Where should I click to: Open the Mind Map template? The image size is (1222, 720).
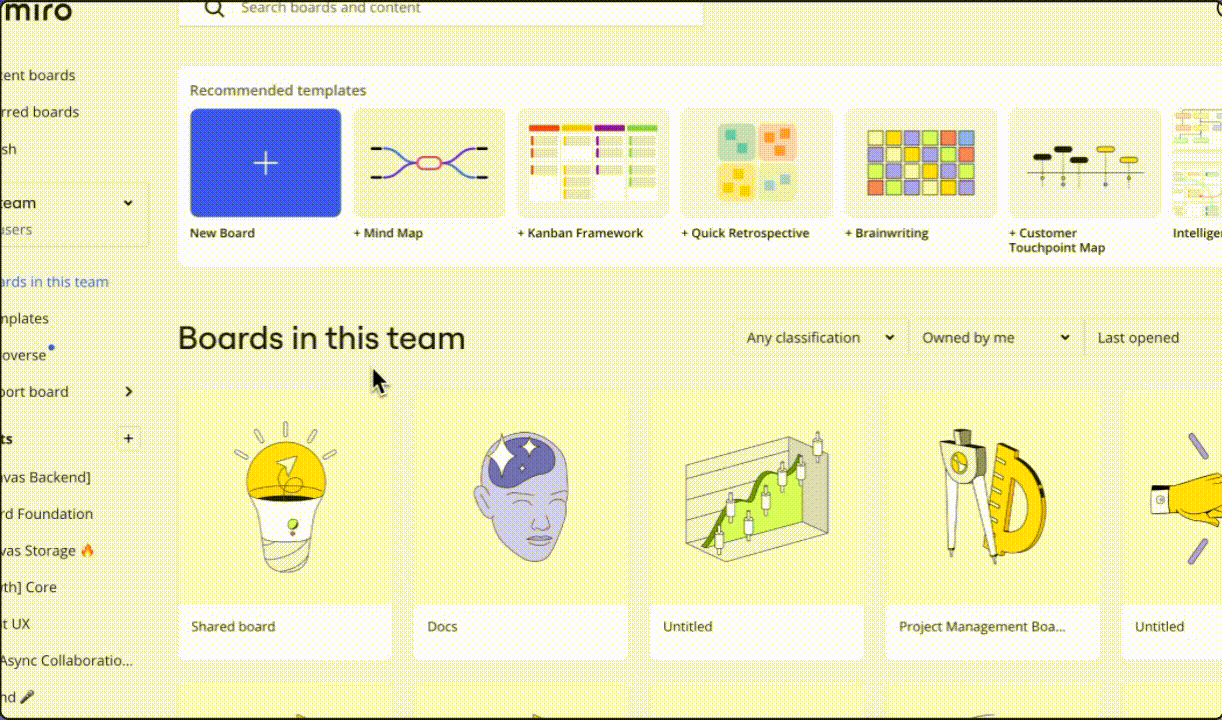(429, 163)
